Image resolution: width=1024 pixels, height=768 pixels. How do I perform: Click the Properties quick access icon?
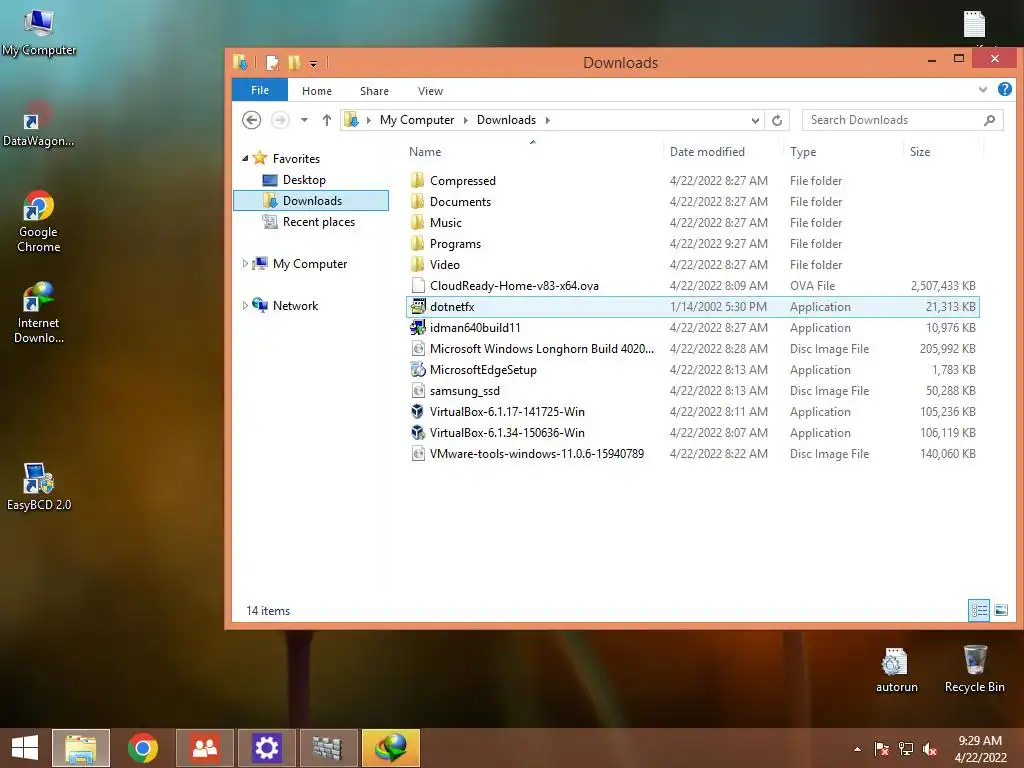(272, 63)
